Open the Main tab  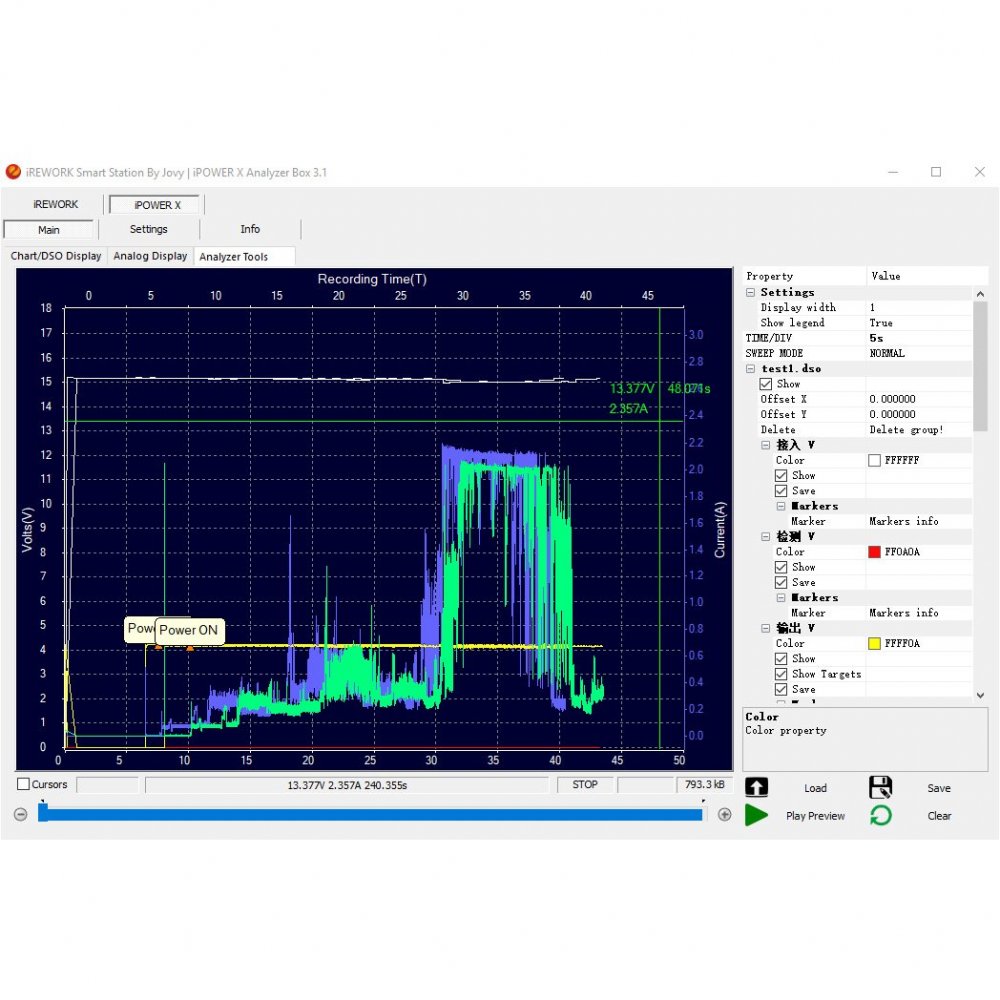click(48, 230)
